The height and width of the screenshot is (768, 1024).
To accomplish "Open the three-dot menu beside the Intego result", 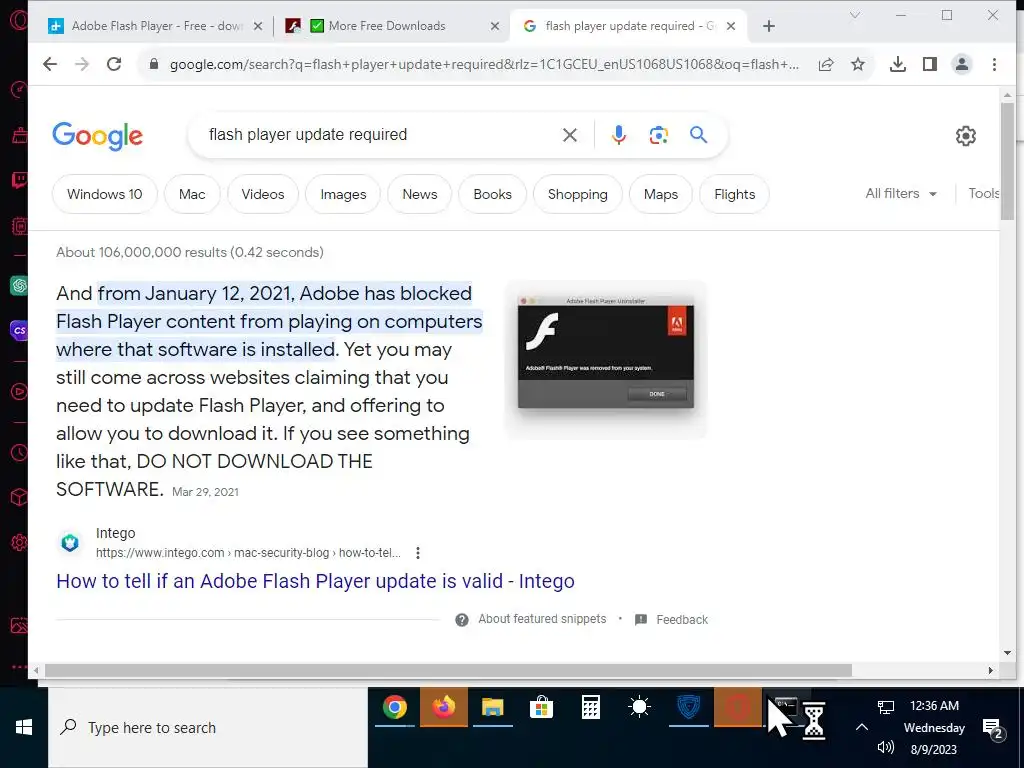I will pyautogui.click(x=418, y=553).
